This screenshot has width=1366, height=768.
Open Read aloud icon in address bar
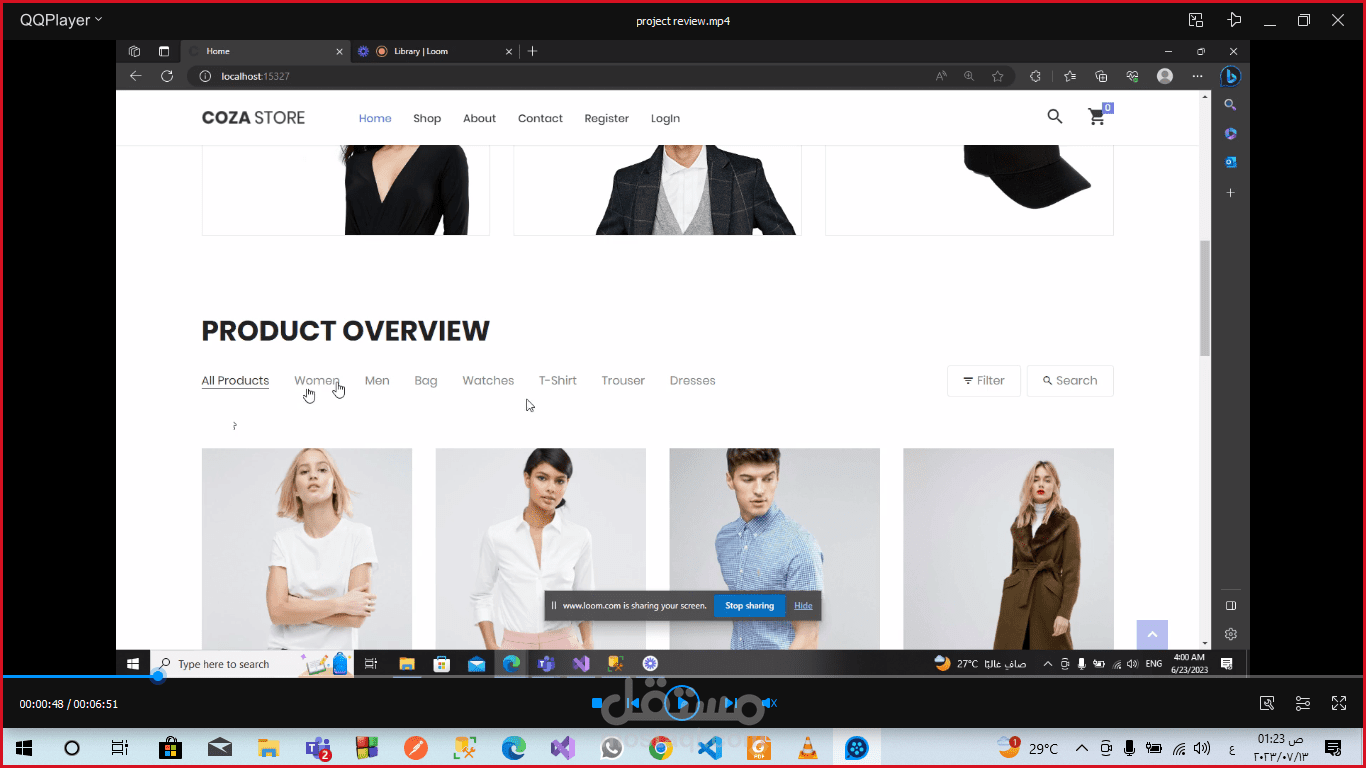[x=941, y=76]
